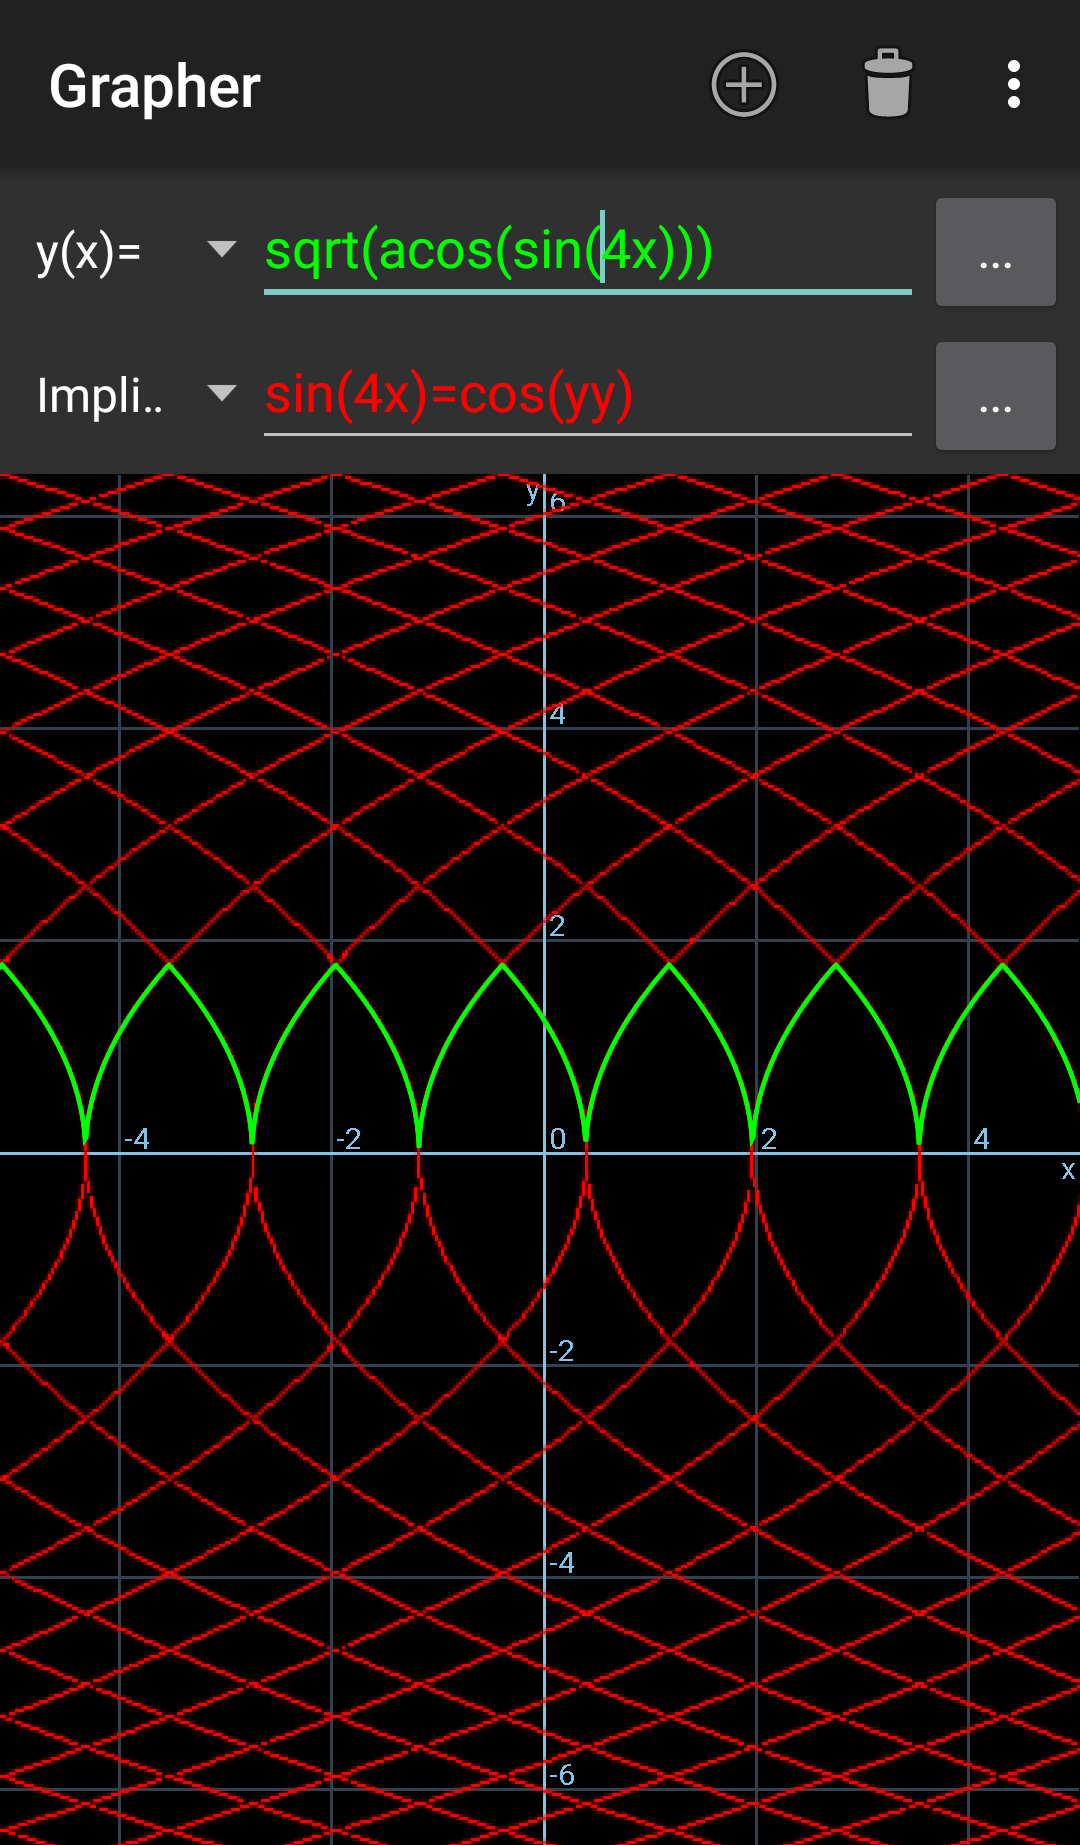The height and width of the screenshot is (1845, 1080).
Task: Add a new function with plus icon
Action: 743,85
